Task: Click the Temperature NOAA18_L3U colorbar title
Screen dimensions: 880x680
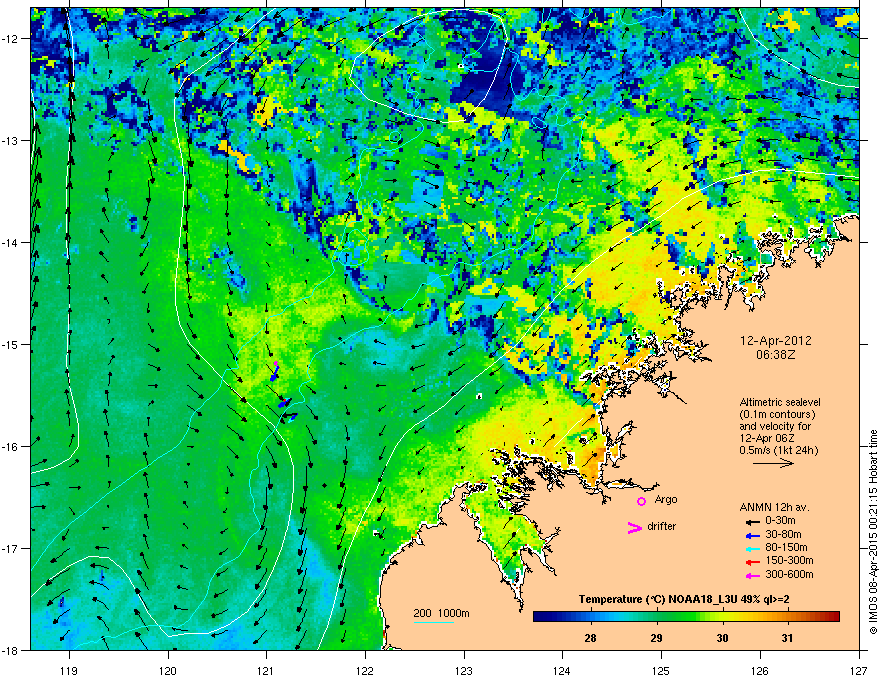Action: pos(684,600)
